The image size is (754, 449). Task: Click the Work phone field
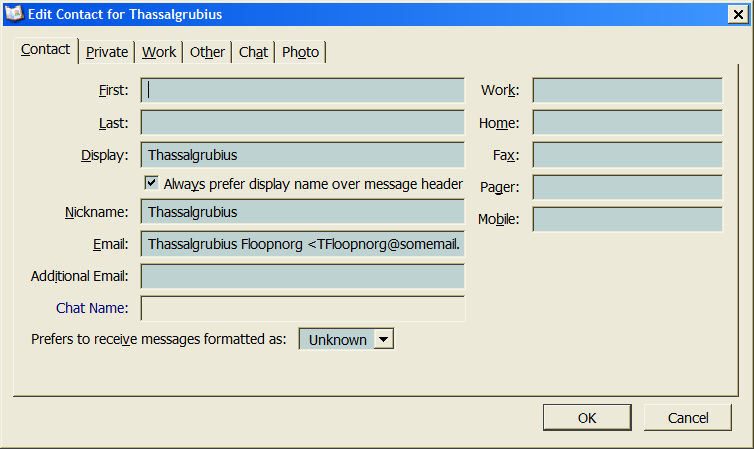tap(628, 90)
